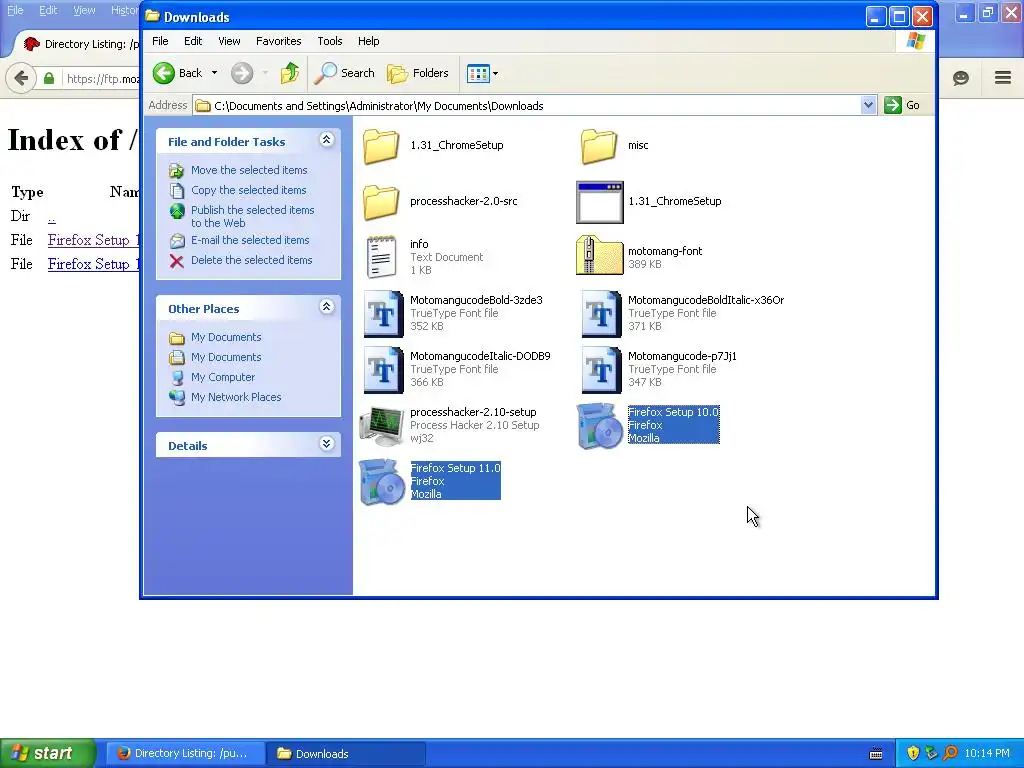The image size is (1024, 768).
Task: Open Firefox hamburger menu
Action: coord(1003,78)
